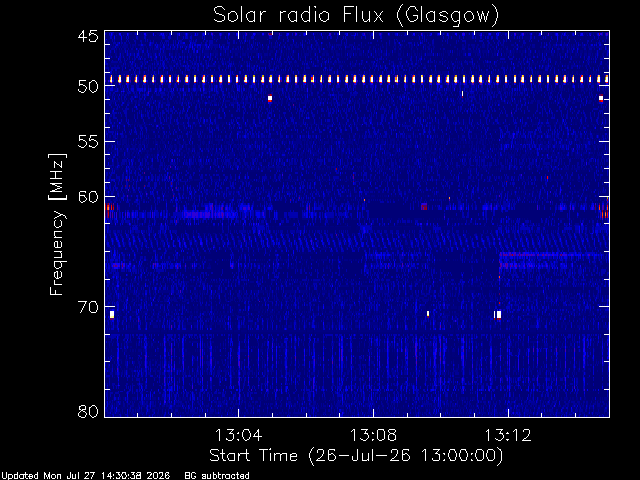Image resolution: width=640 pixels, height=480 pixels.
Task: Select the 13:04 time axis label
Action: click(238, 435)
